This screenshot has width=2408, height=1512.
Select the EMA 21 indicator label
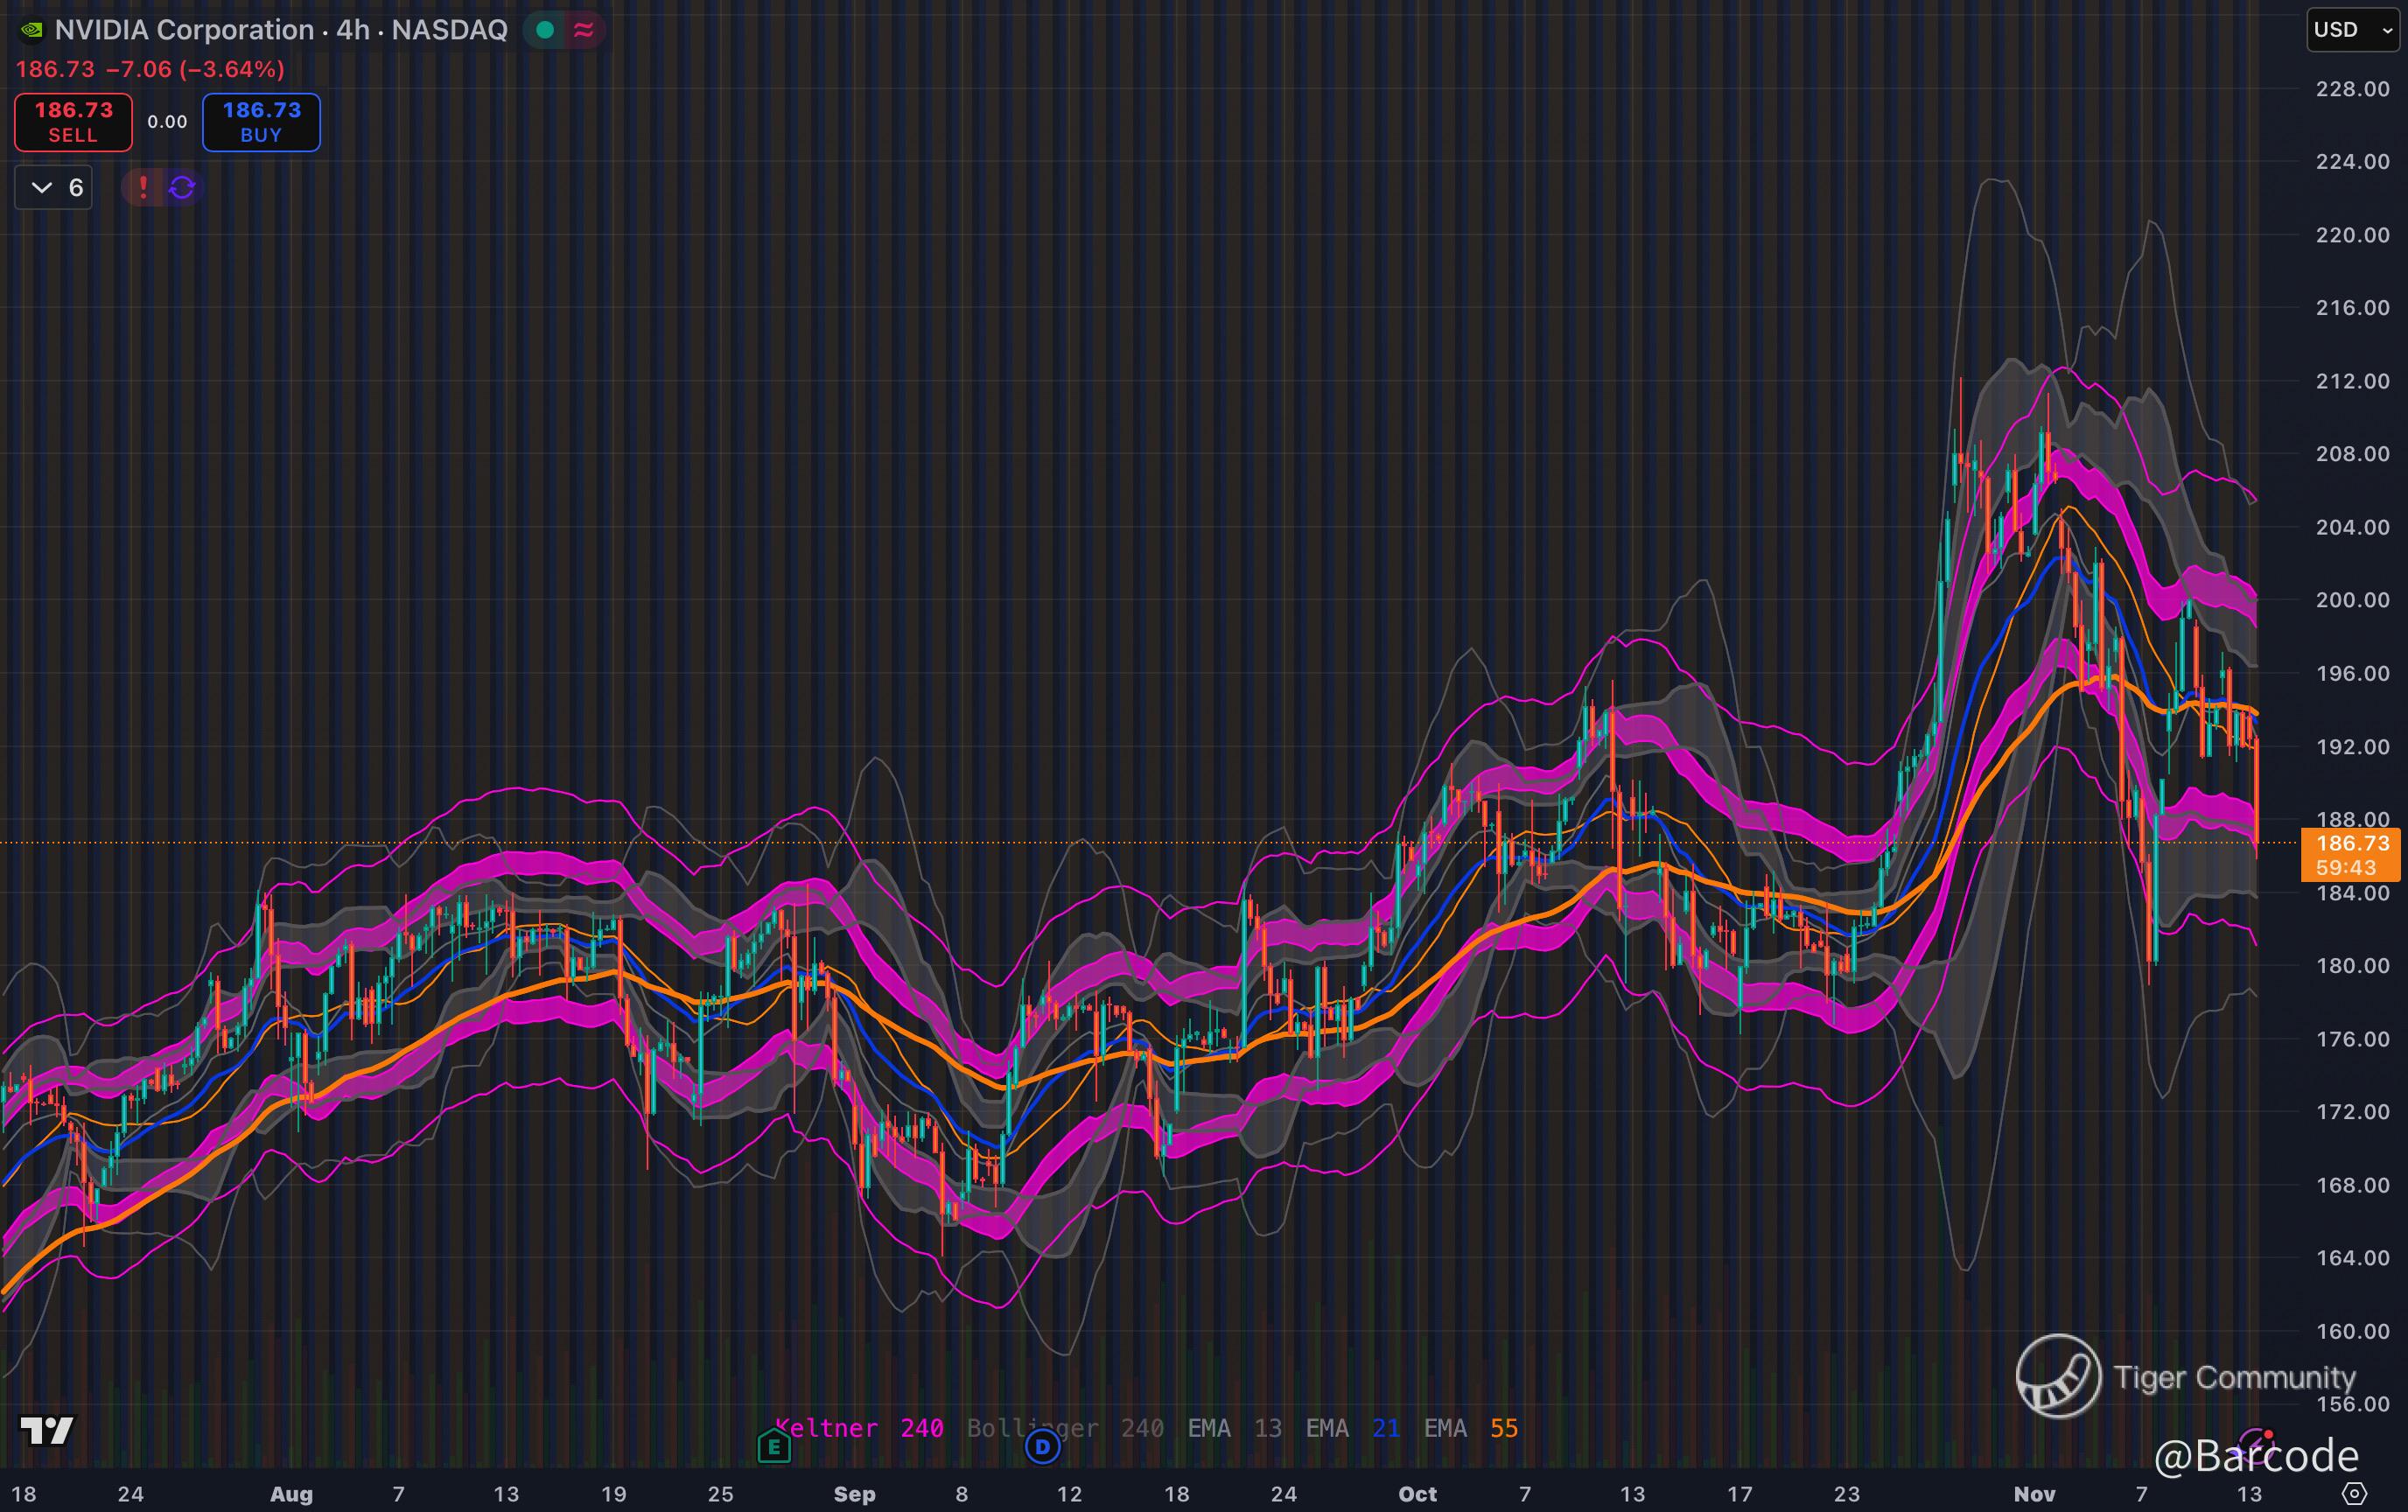pyautogui.click(x=1352, y=1428)
